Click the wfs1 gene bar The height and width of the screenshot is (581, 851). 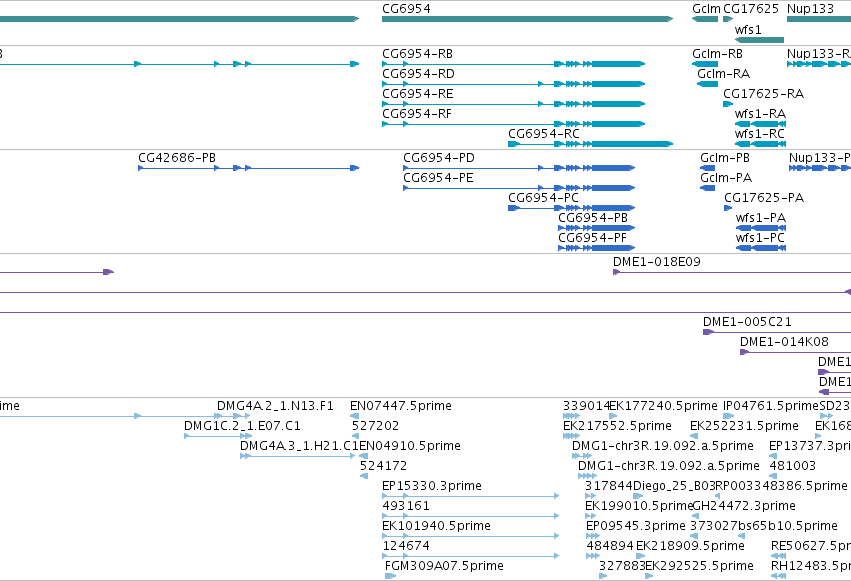tap(759, 40)
